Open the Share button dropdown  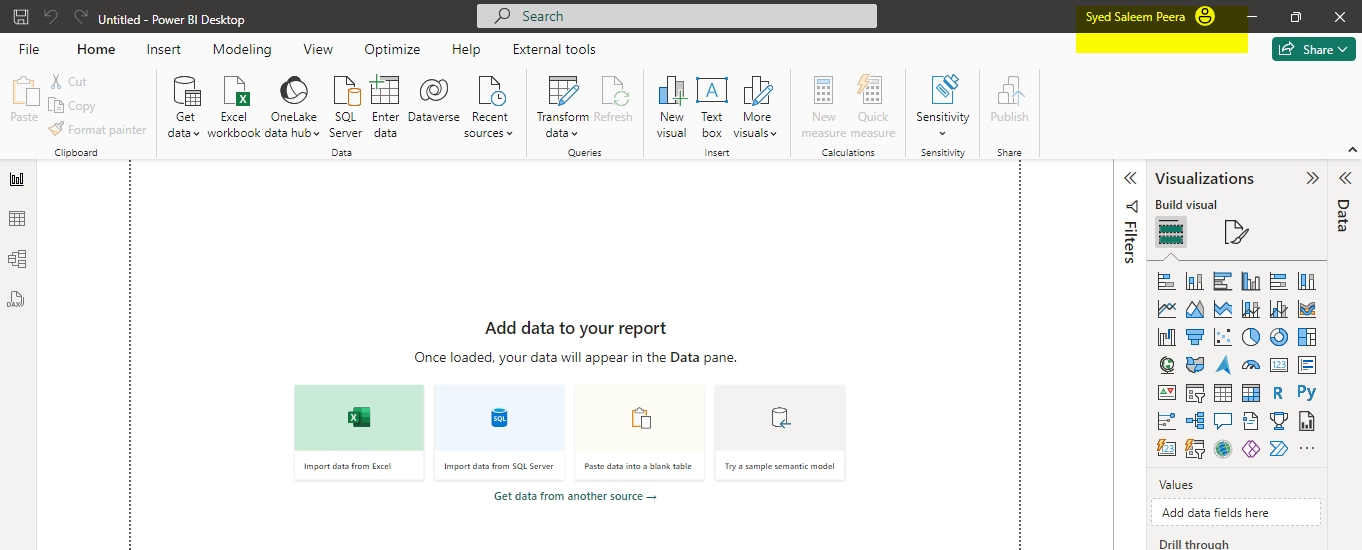pos(1314,49)
